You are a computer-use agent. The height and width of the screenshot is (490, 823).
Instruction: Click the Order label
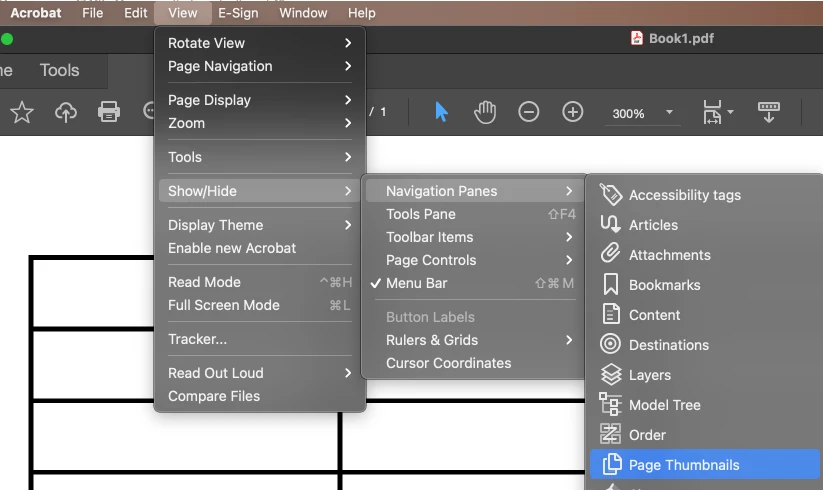647,435
